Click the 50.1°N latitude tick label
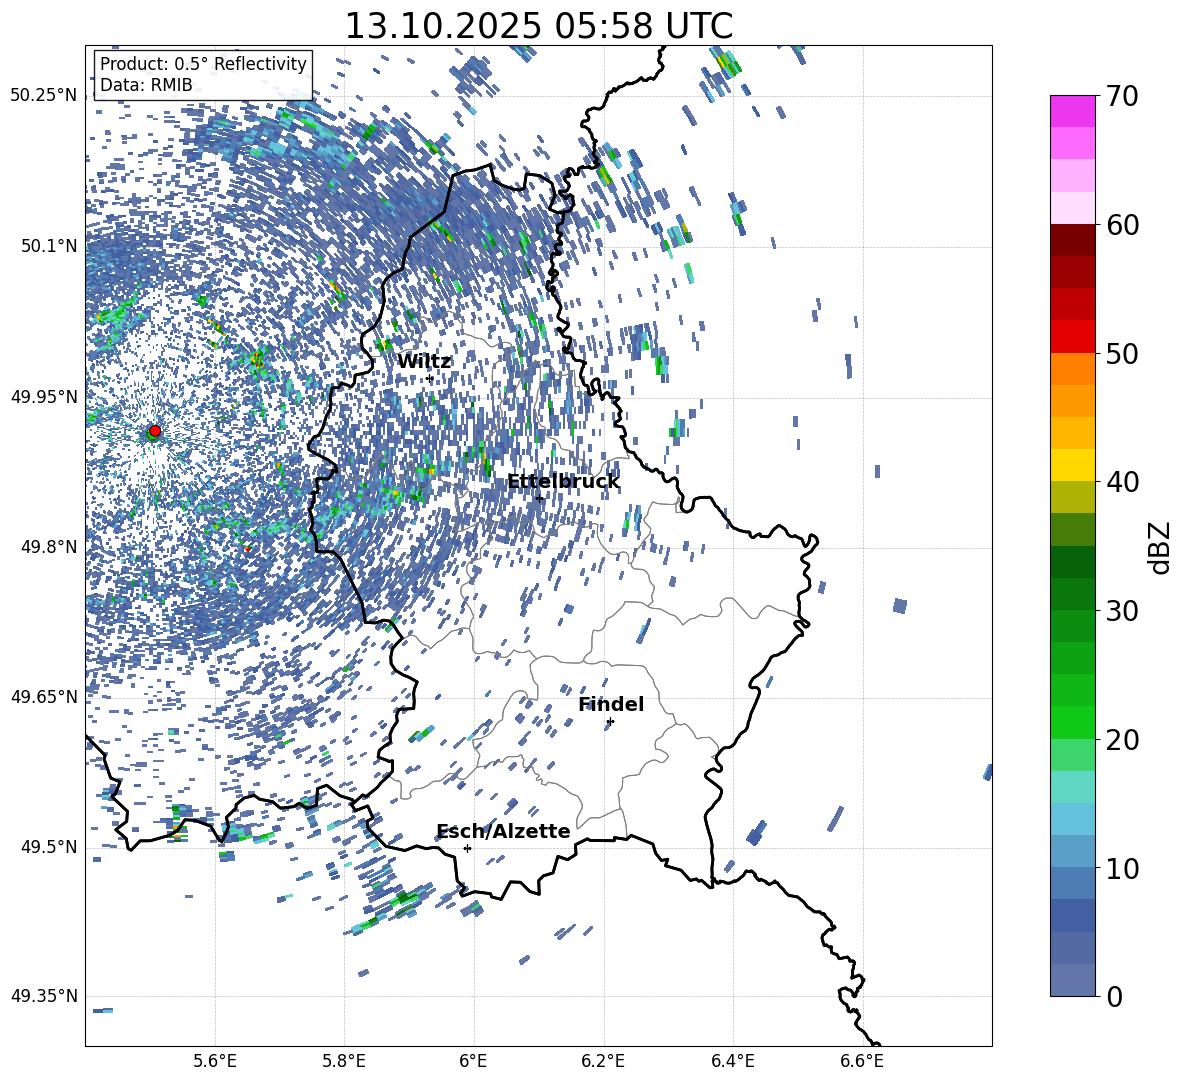 (49, 246)
